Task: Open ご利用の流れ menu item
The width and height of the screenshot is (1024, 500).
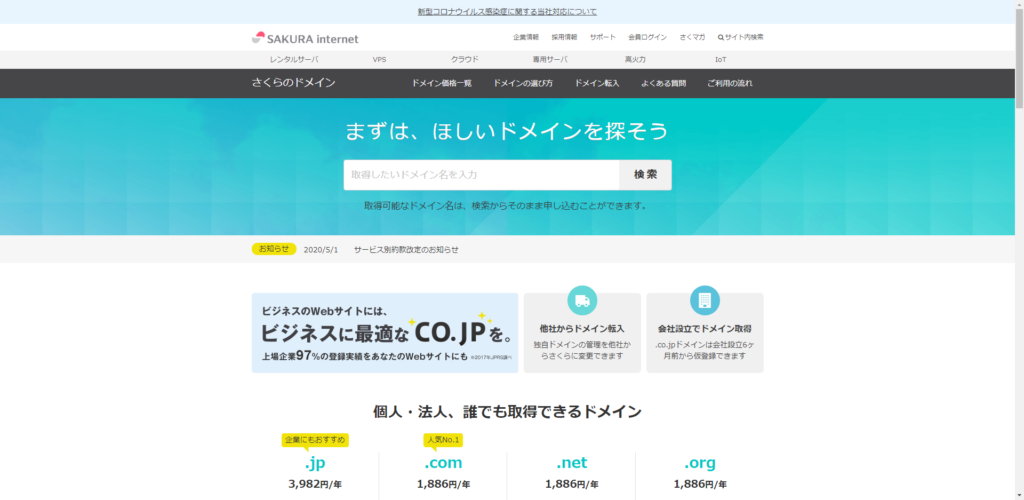Action: [729, 84]
